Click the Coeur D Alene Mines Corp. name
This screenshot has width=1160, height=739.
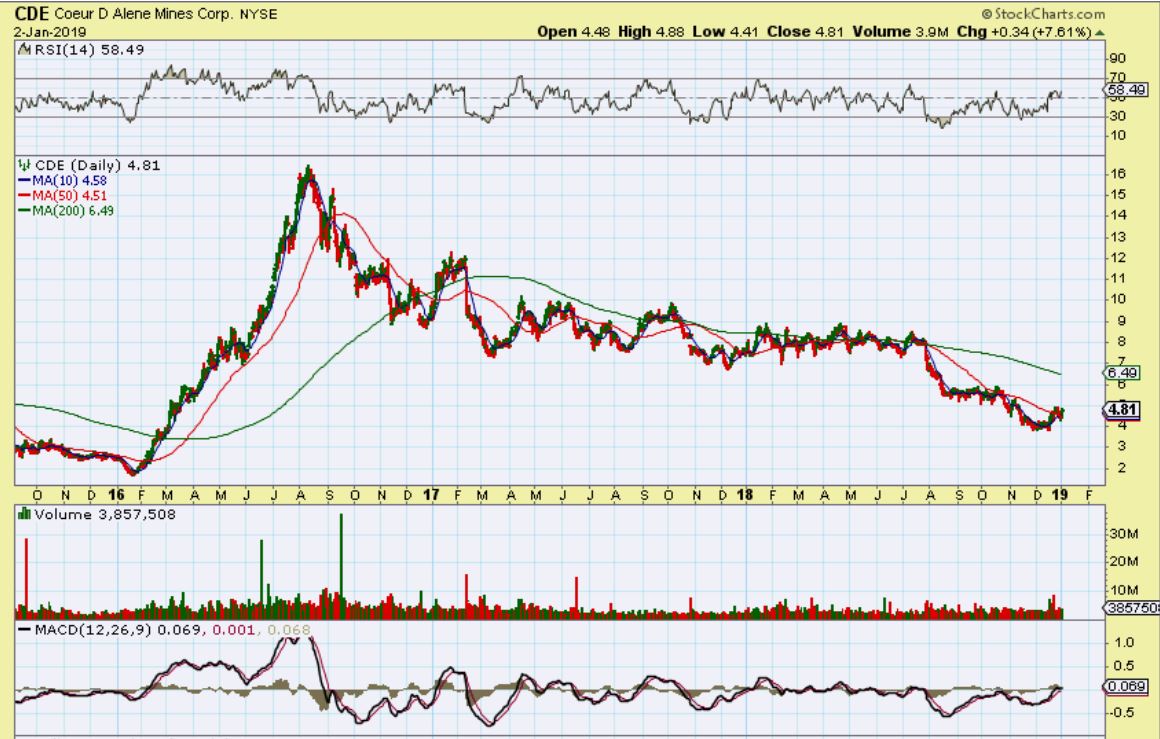point(144,14)
